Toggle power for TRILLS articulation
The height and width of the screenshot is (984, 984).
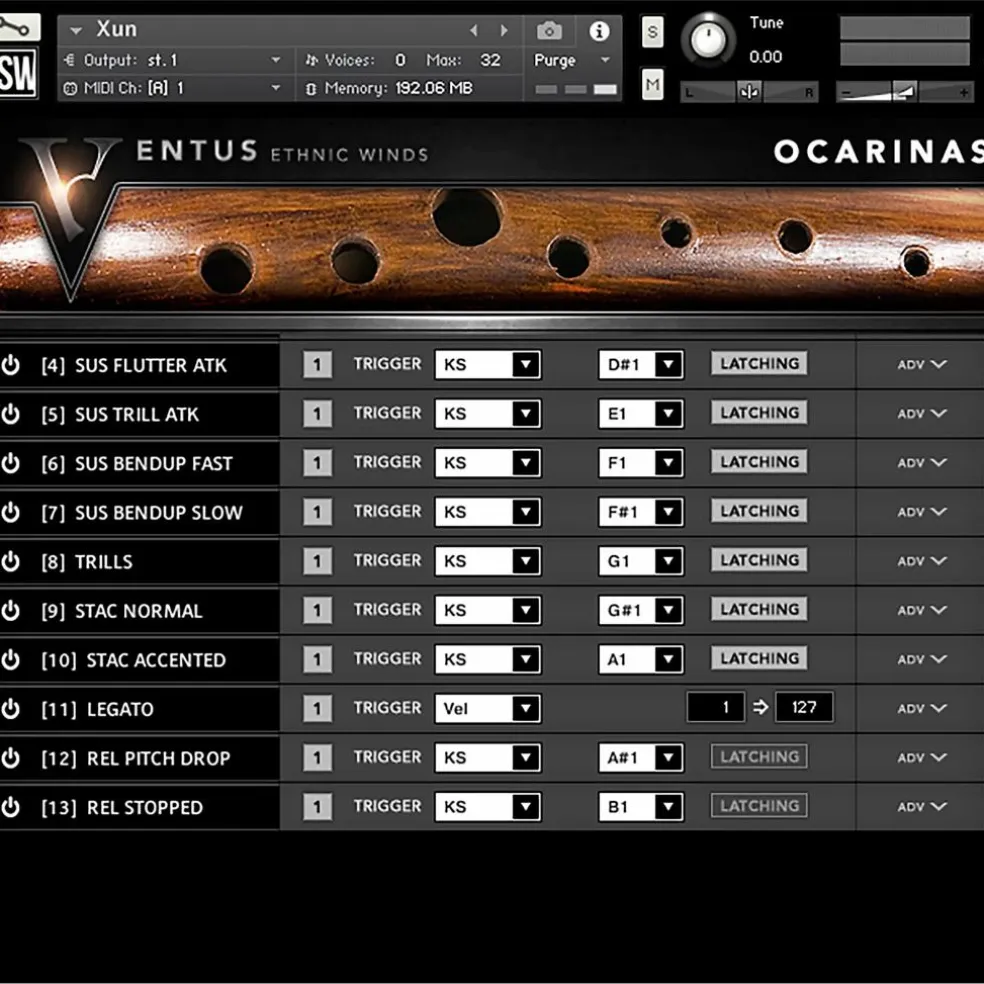(x=11, y=561)
